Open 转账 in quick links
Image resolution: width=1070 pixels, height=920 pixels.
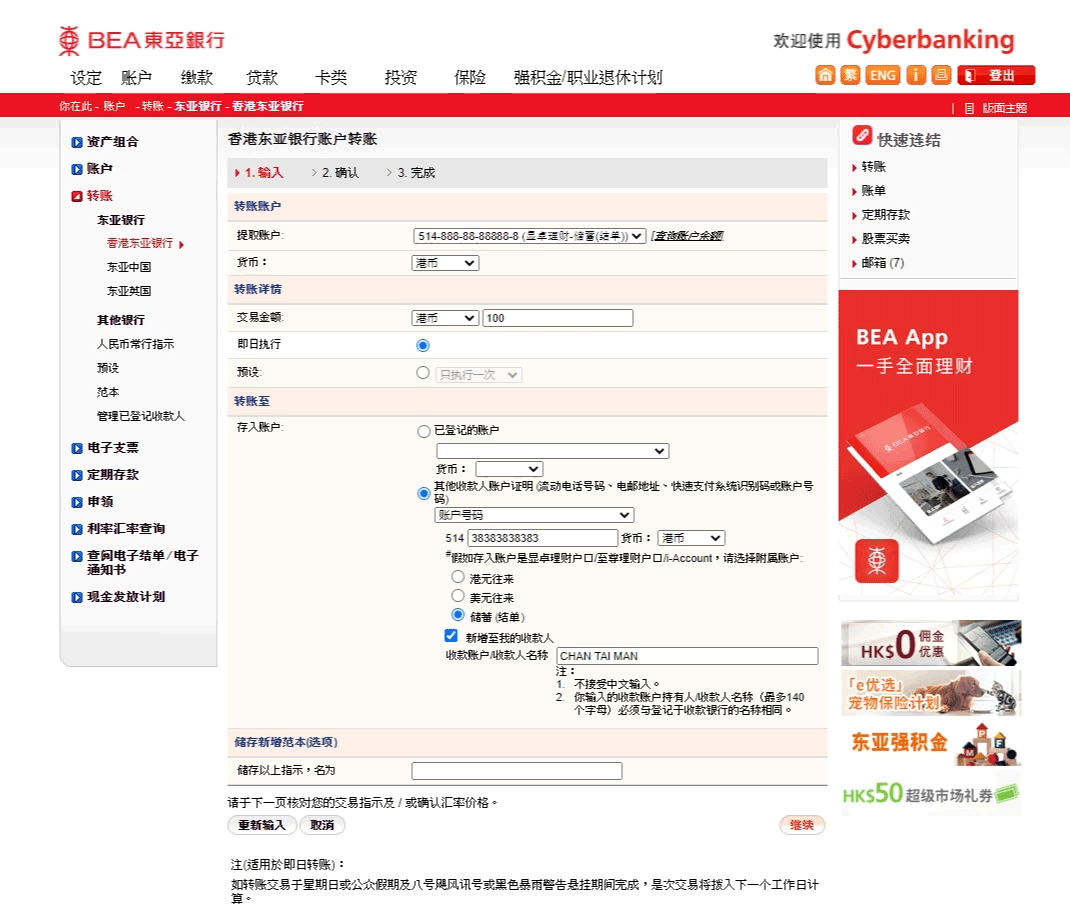[x=873, y=167]
